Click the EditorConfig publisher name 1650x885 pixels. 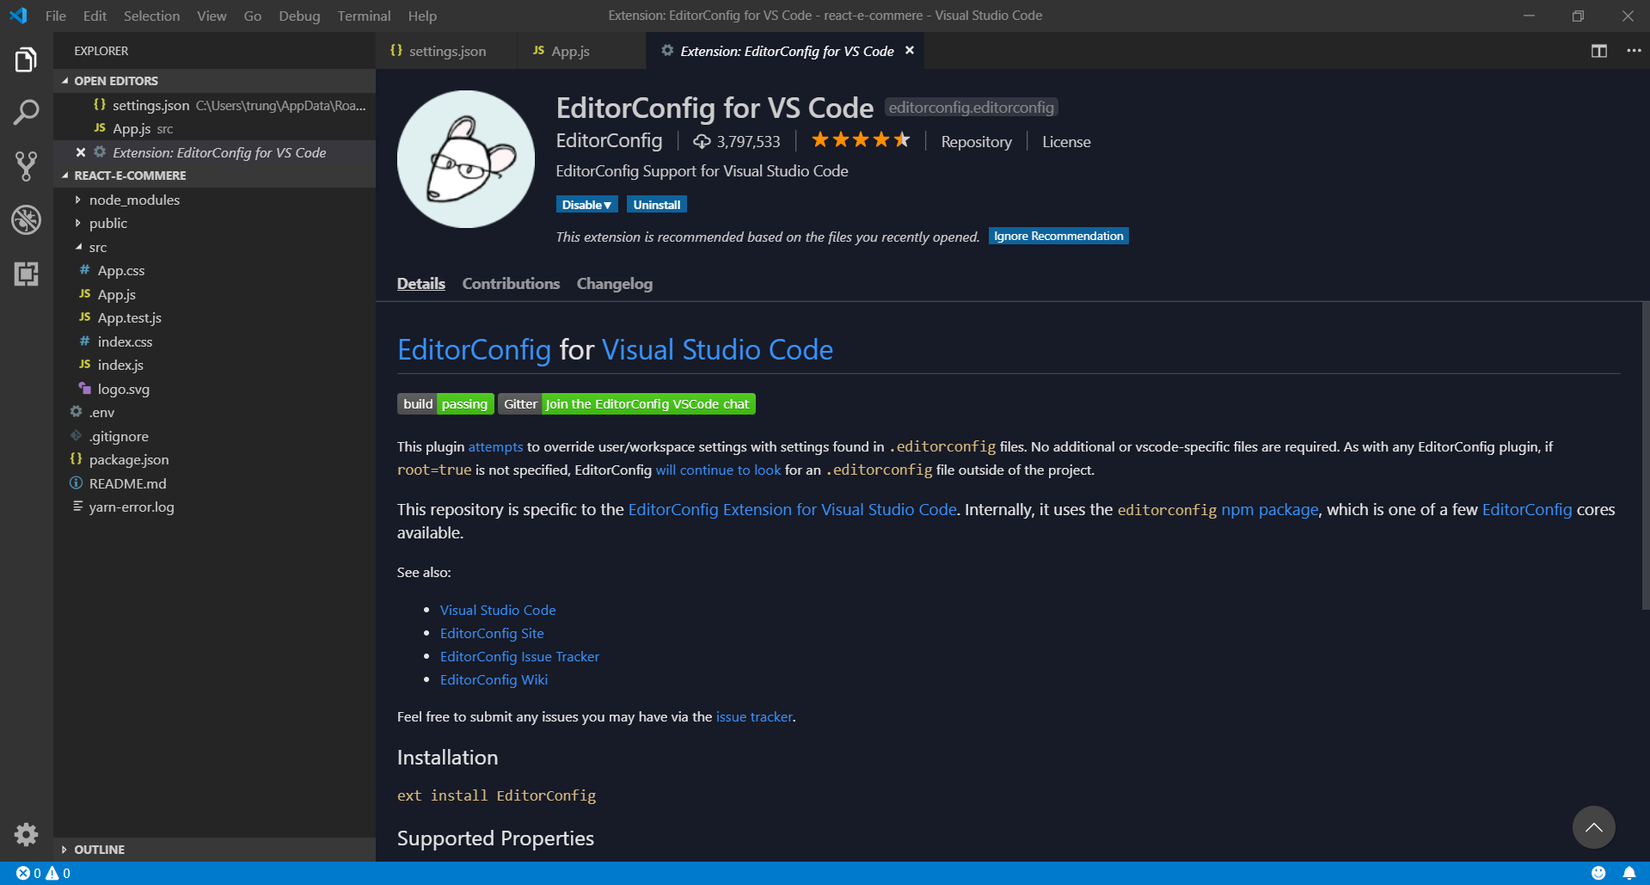[x=609, y=141]
